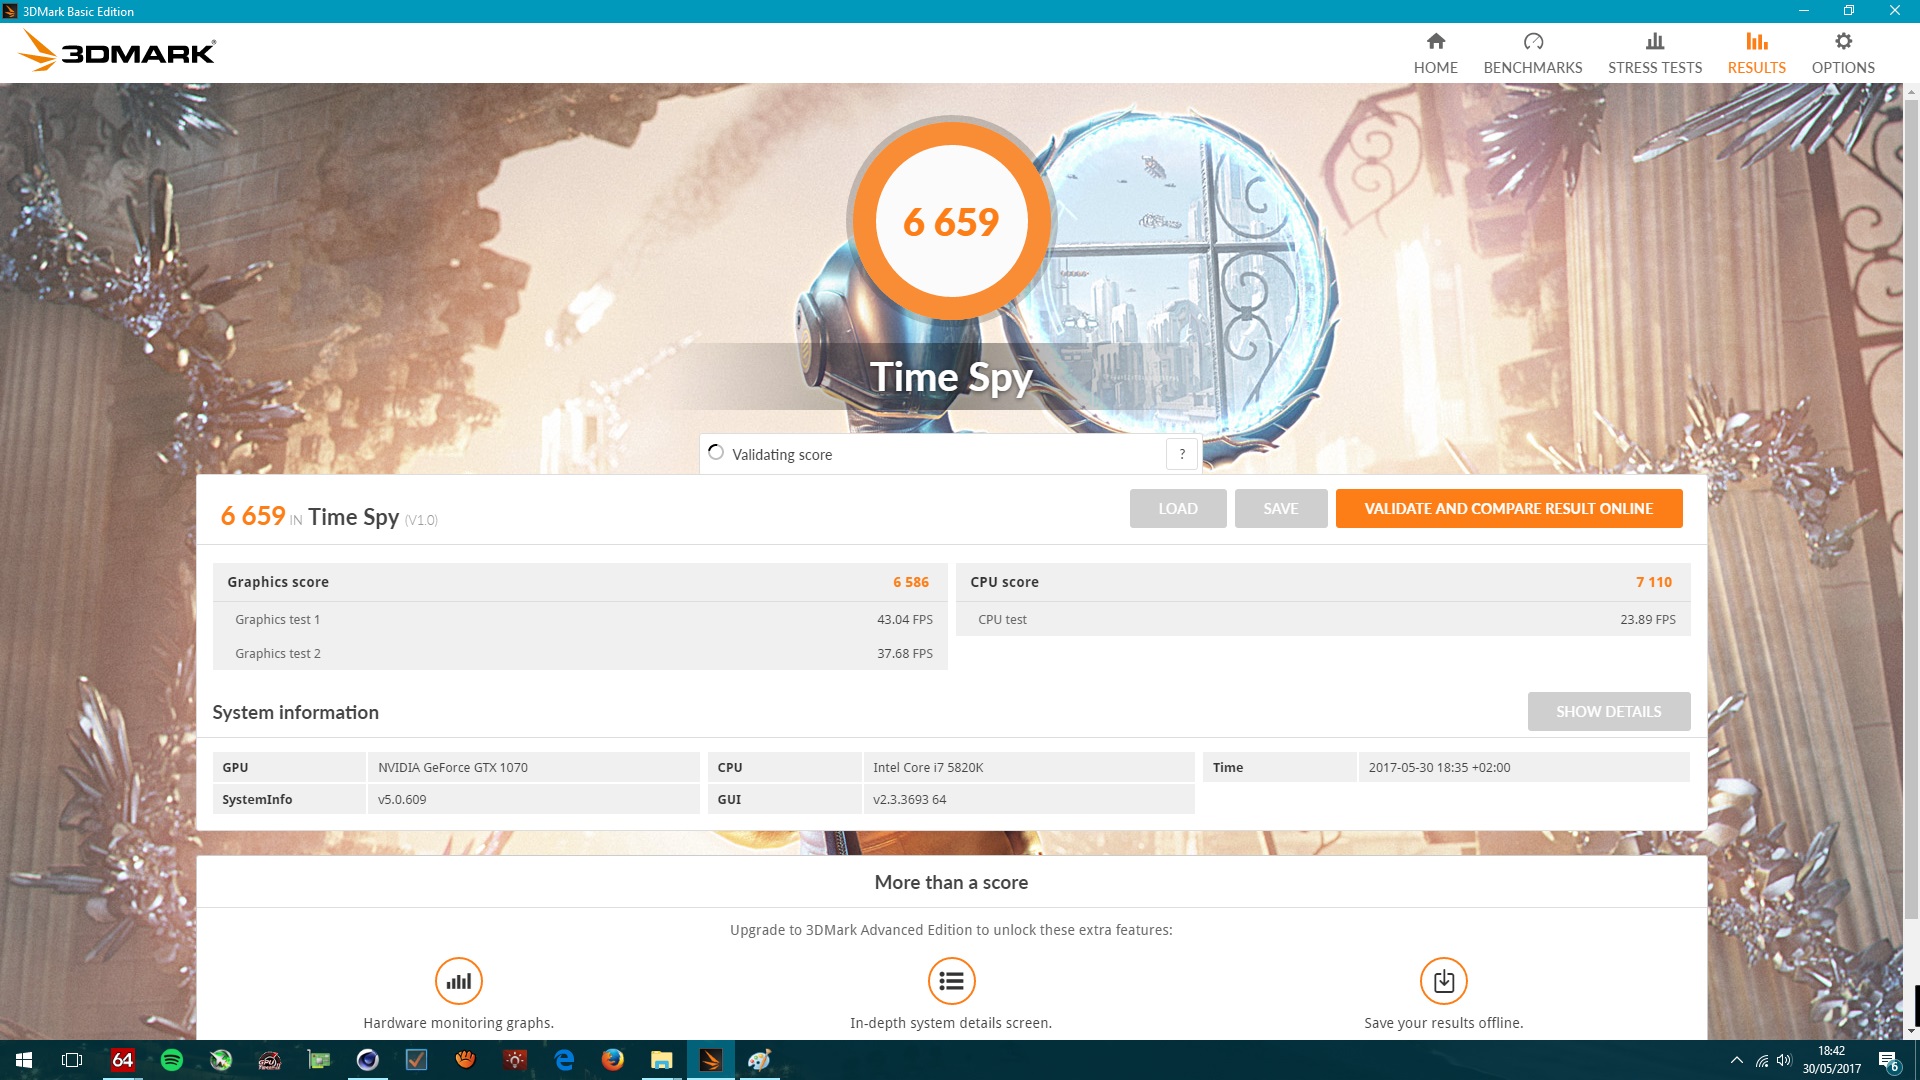Screen dimensions: 1920x1080
Task: Open the checkmark app in the taskbar
Action: point(416,1060)
